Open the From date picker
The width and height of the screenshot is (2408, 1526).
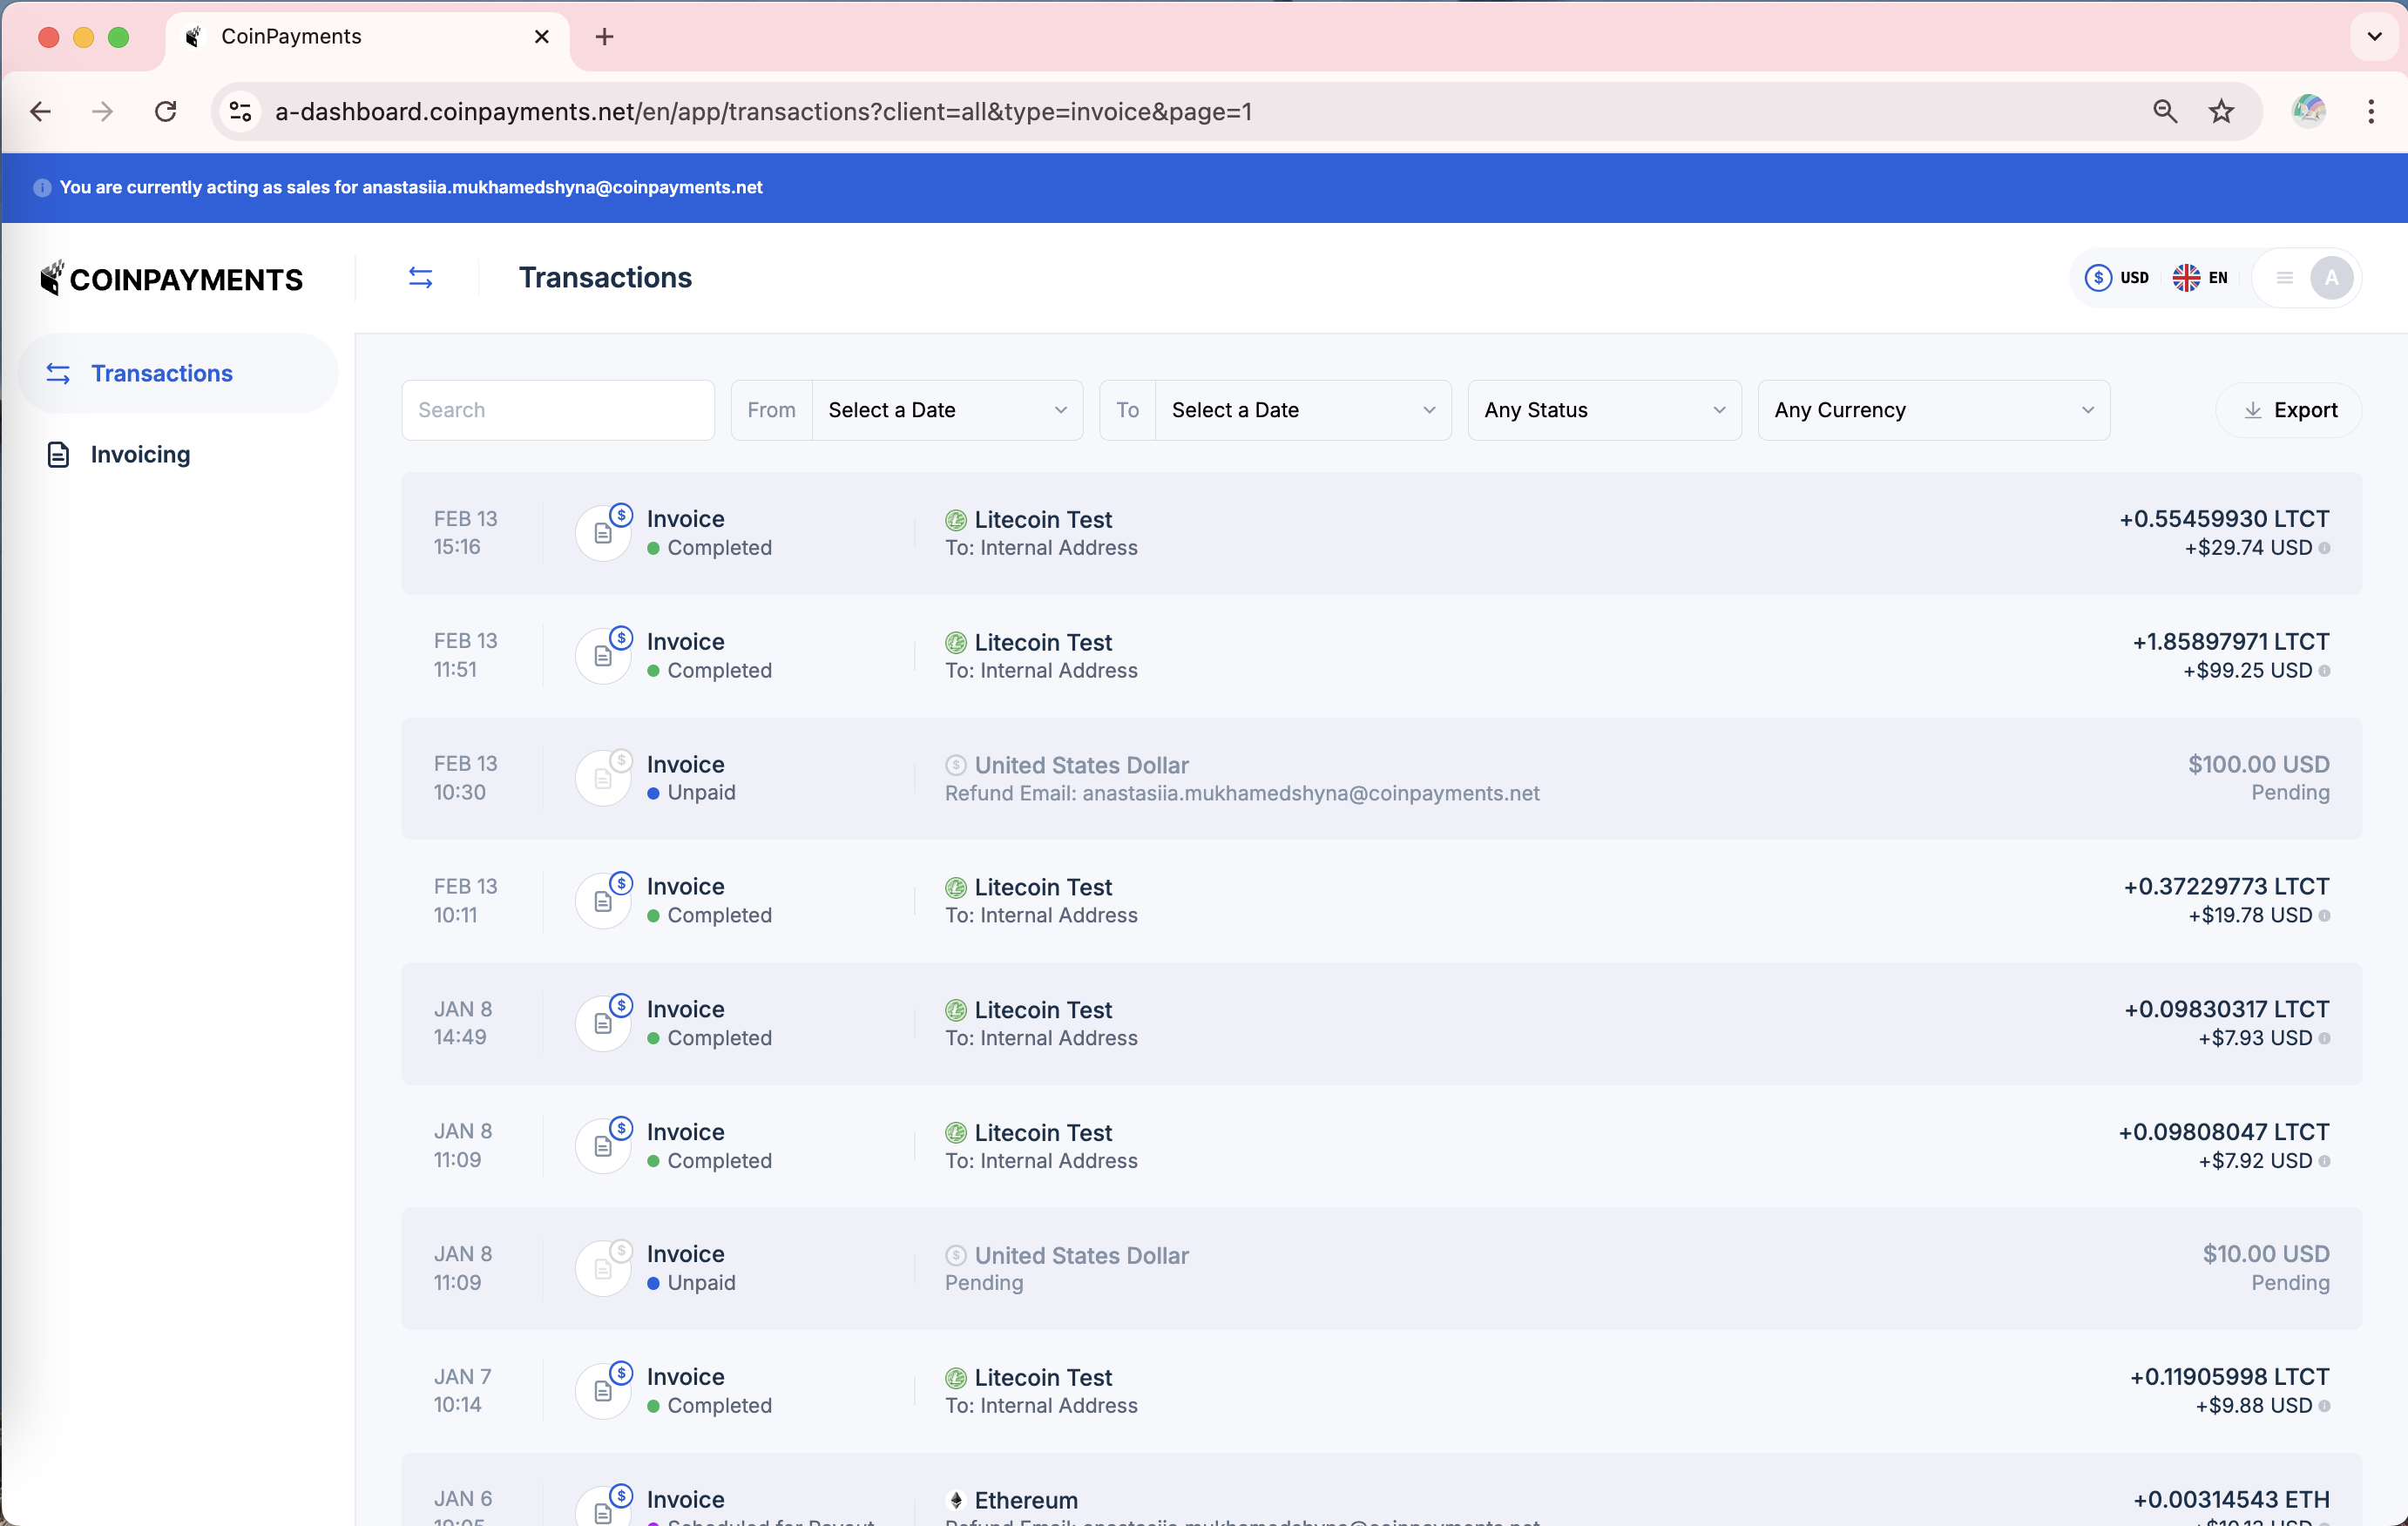(907, 410)
